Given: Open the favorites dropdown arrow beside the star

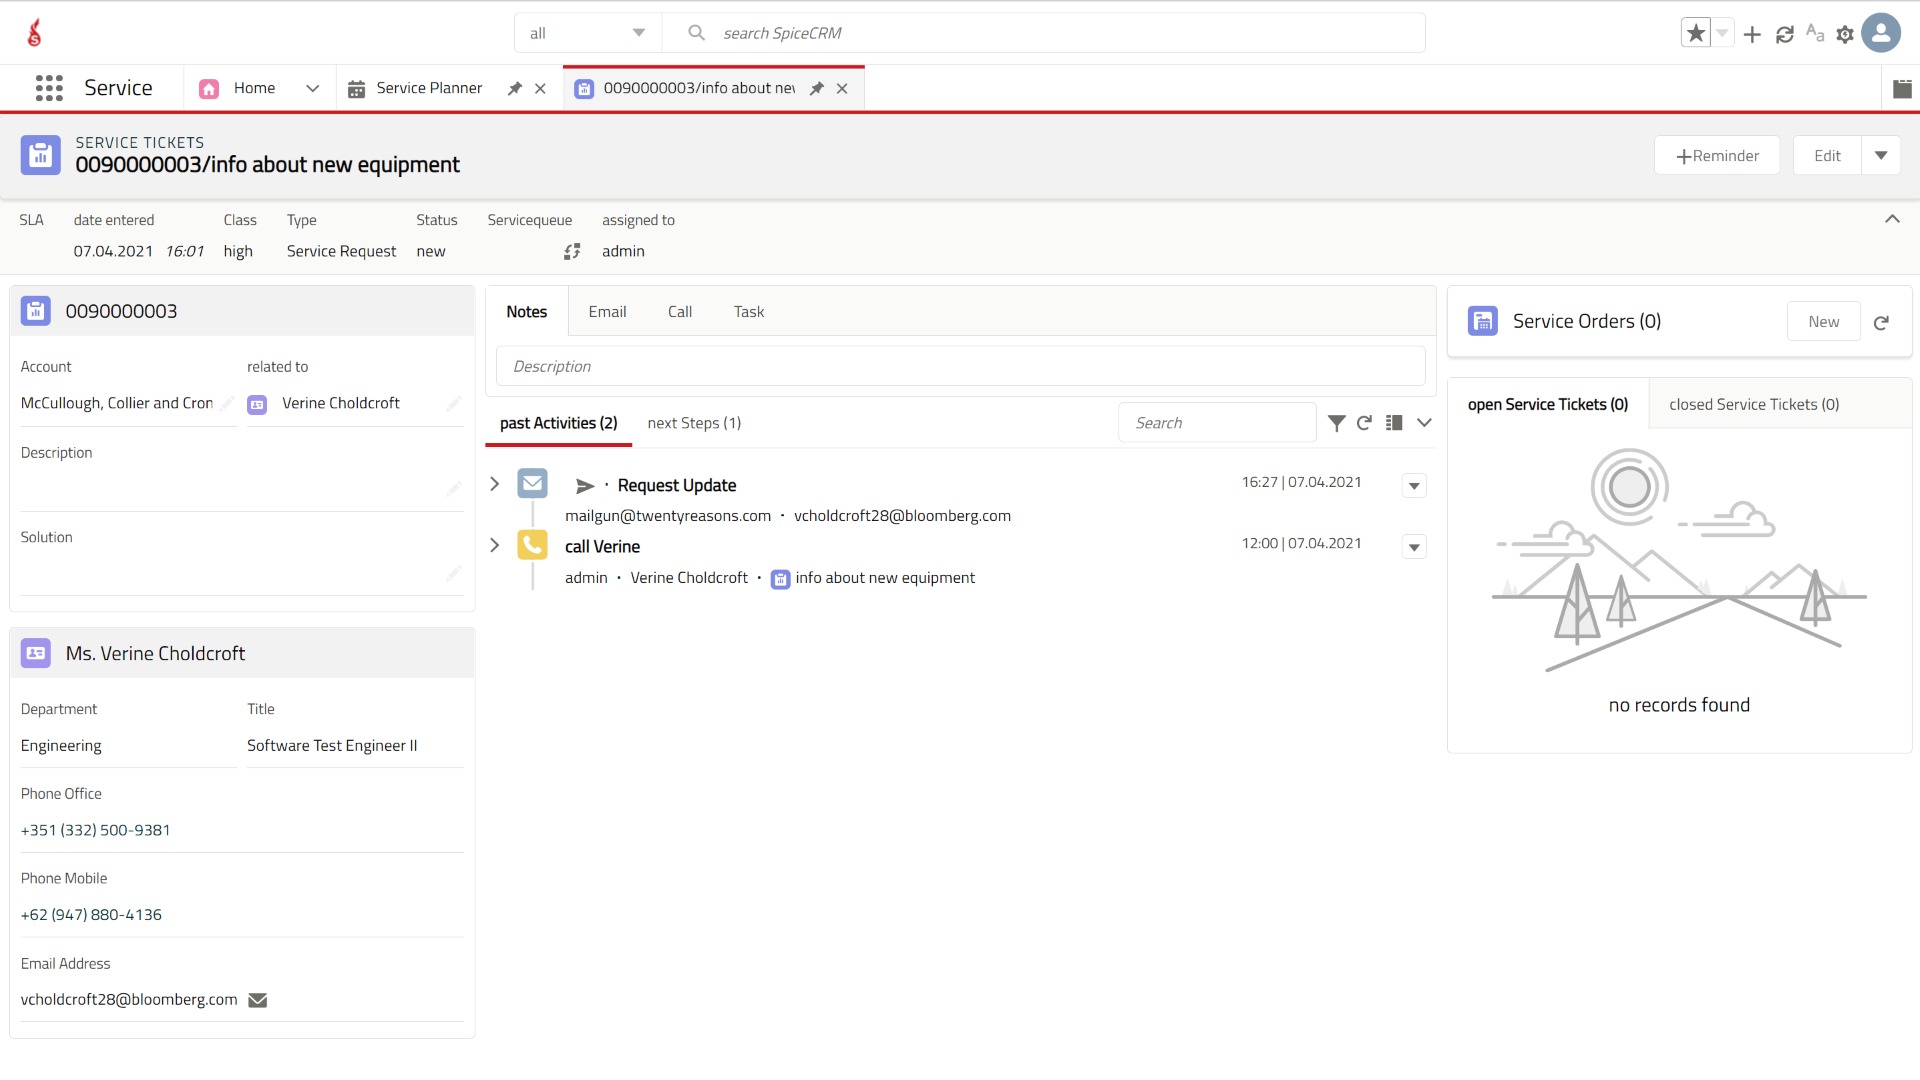Looking at the screenshot, I should [1722, 33].
